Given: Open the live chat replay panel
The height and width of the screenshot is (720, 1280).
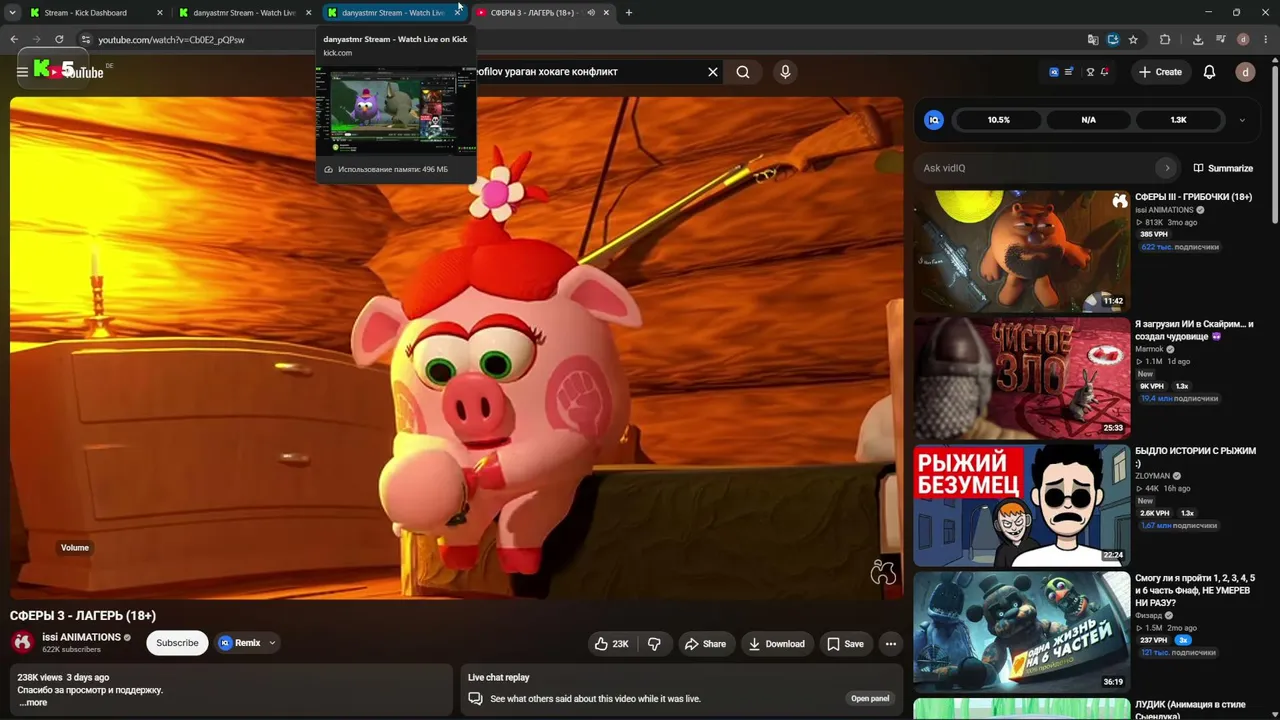Looking at the screenshot, I should pos(870,699).
